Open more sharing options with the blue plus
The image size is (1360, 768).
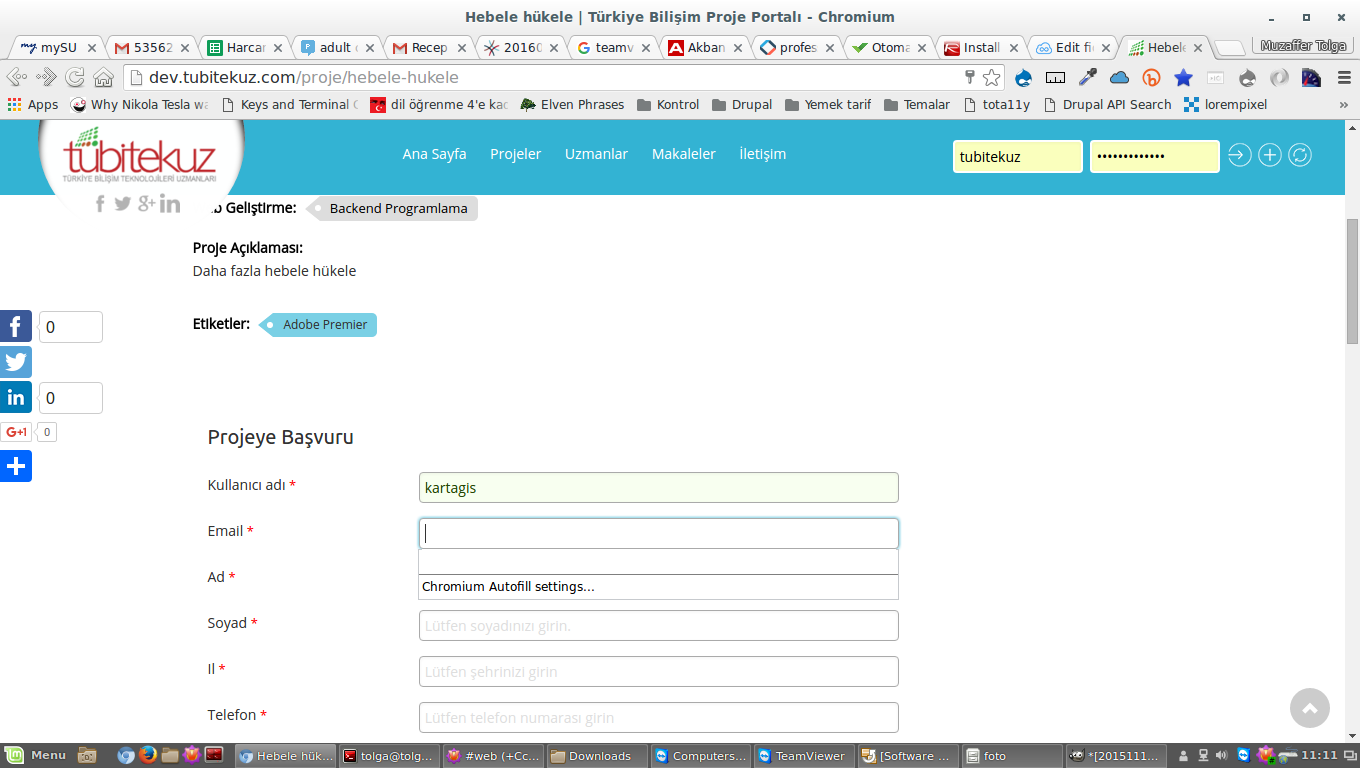click(x=16, y=466)
